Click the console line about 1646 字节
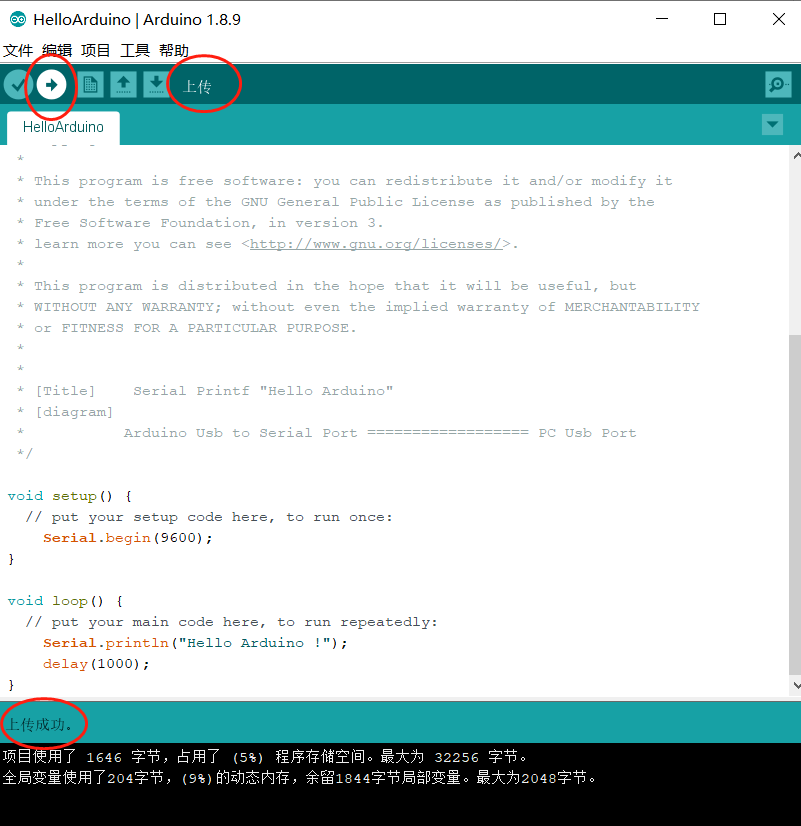801x826 pixels. [x=264, y=758]
